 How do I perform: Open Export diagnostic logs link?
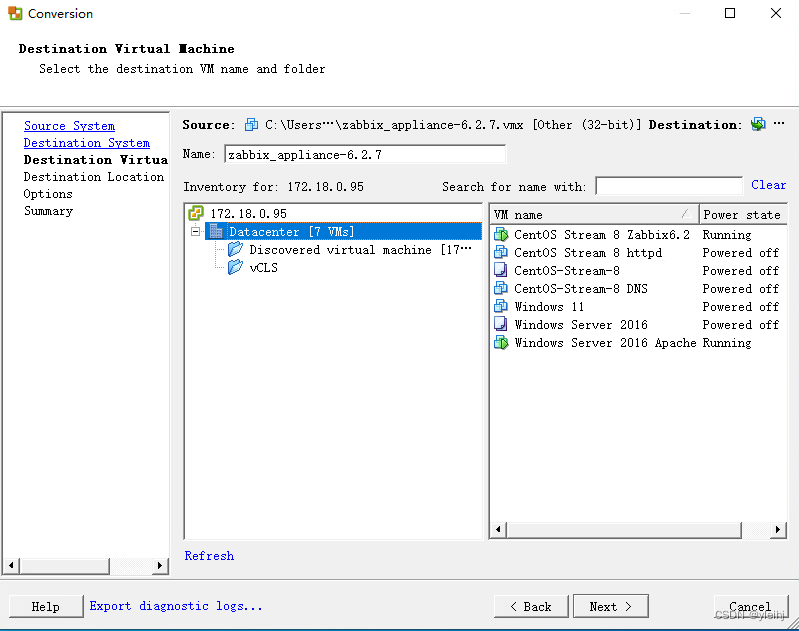(176, 606)
